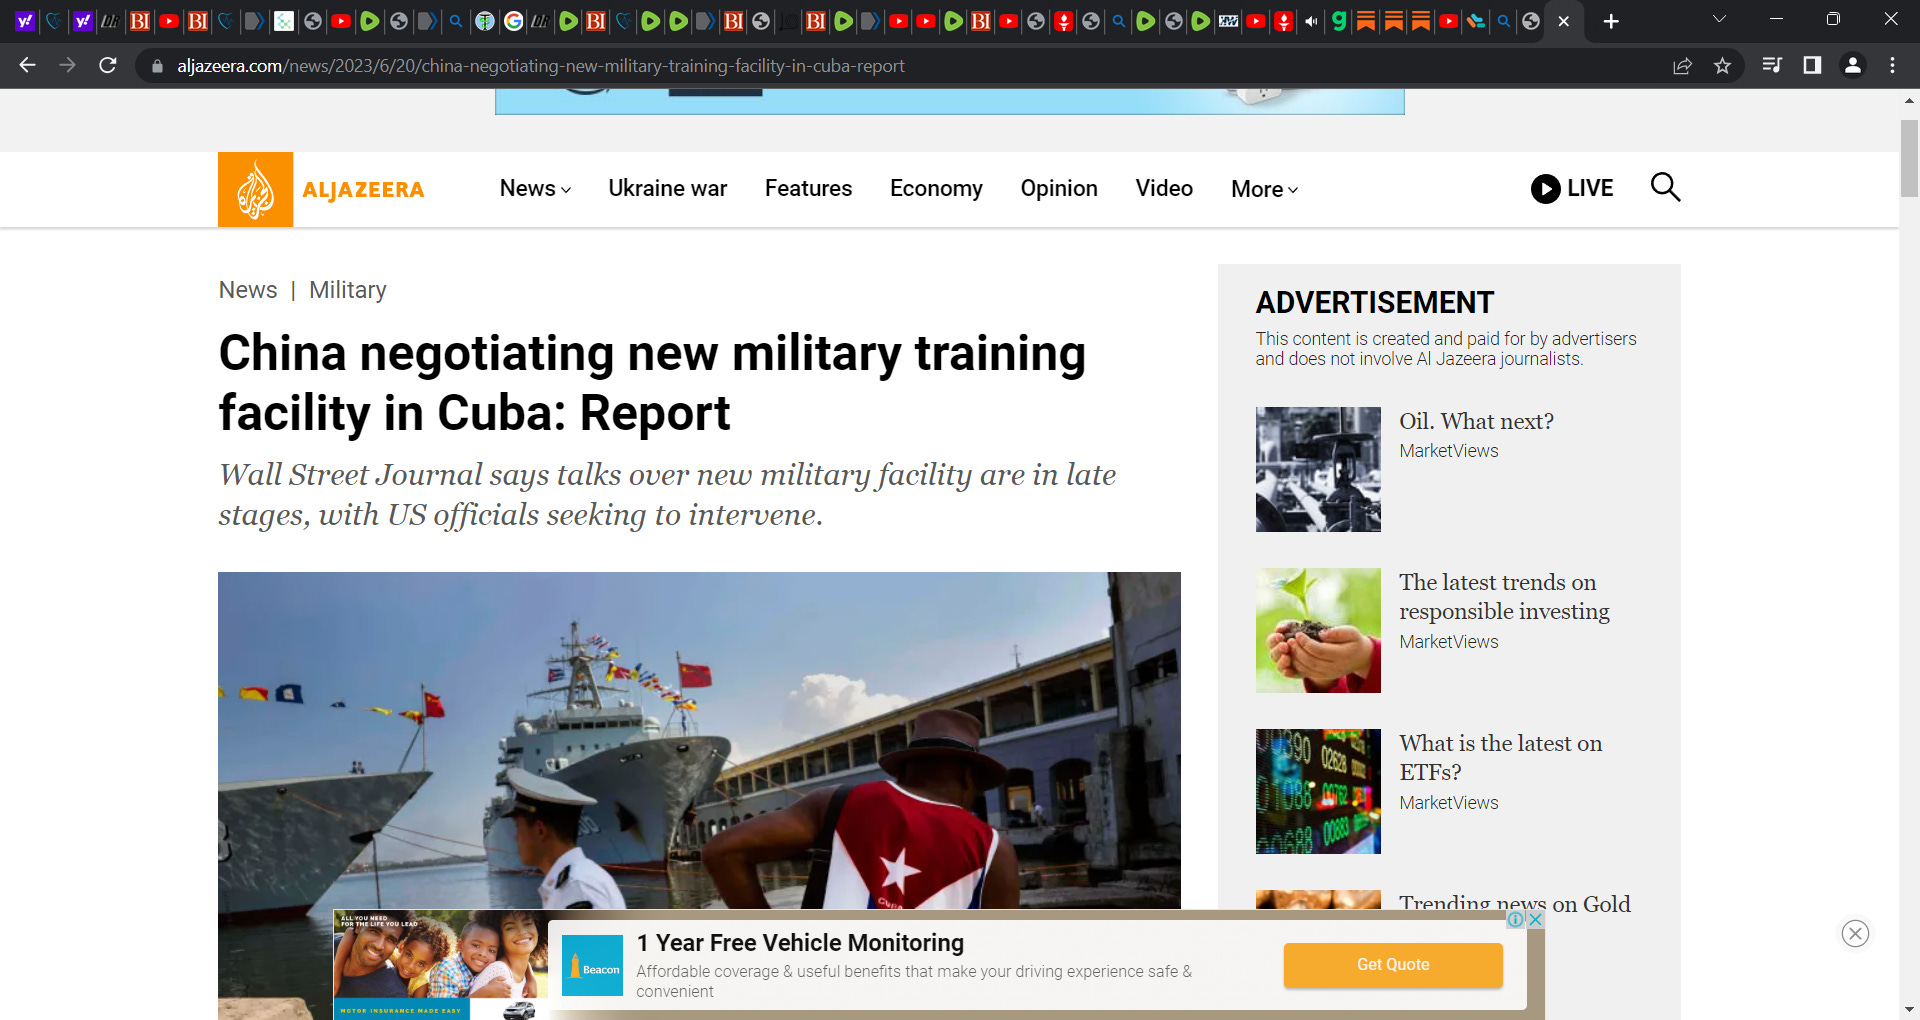Click the seedling in hands thumbnail
The image size is (1920, 1020).
1318,630
